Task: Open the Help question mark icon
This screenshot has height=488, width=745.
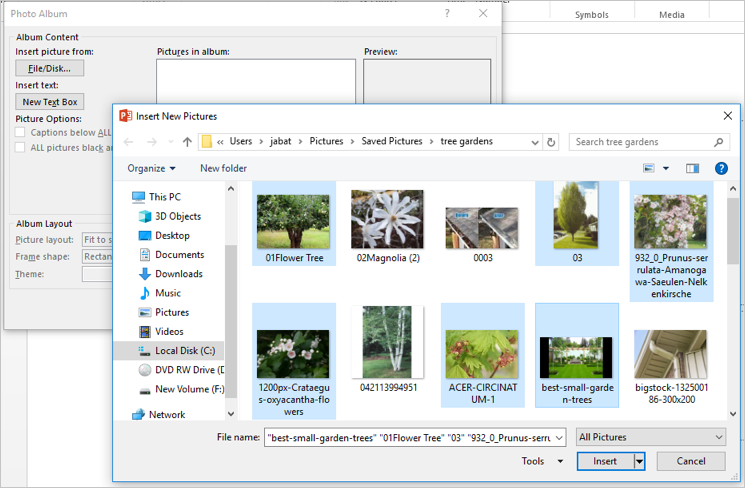Action: tap(720, 169)
